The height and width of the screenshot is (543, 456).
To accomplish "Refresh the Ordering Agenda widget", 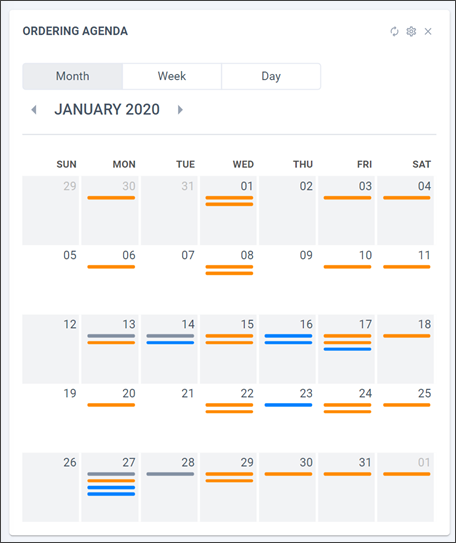I will coord(394,32).
